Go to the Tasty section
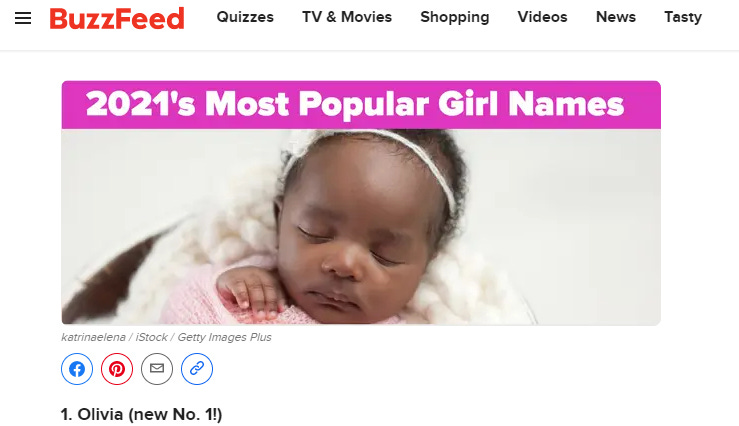This screenshot has height=426, width=739. [x=683, y=17]
